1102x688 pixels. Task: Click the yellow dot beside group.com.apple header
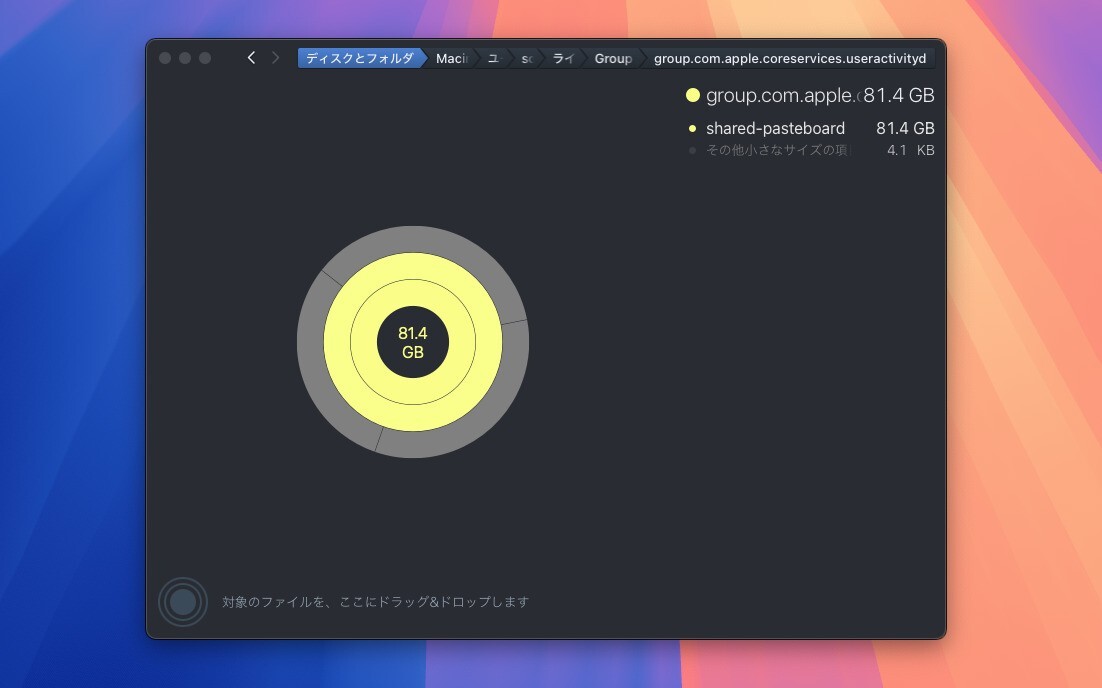click(x=692, y=96)
